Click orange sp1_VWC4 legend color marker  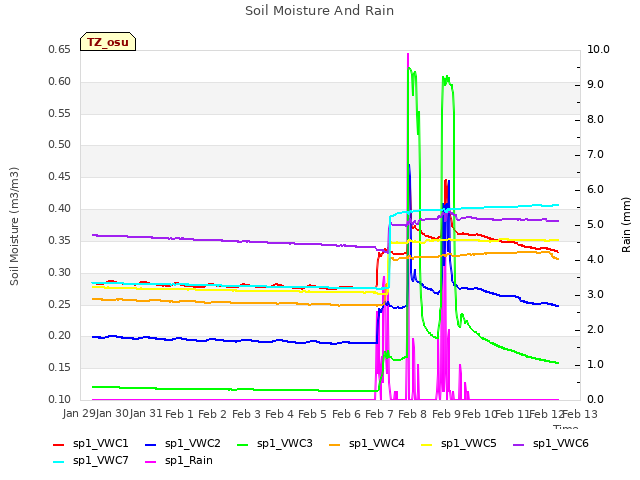pyautogui.click(x=335, y=445)
